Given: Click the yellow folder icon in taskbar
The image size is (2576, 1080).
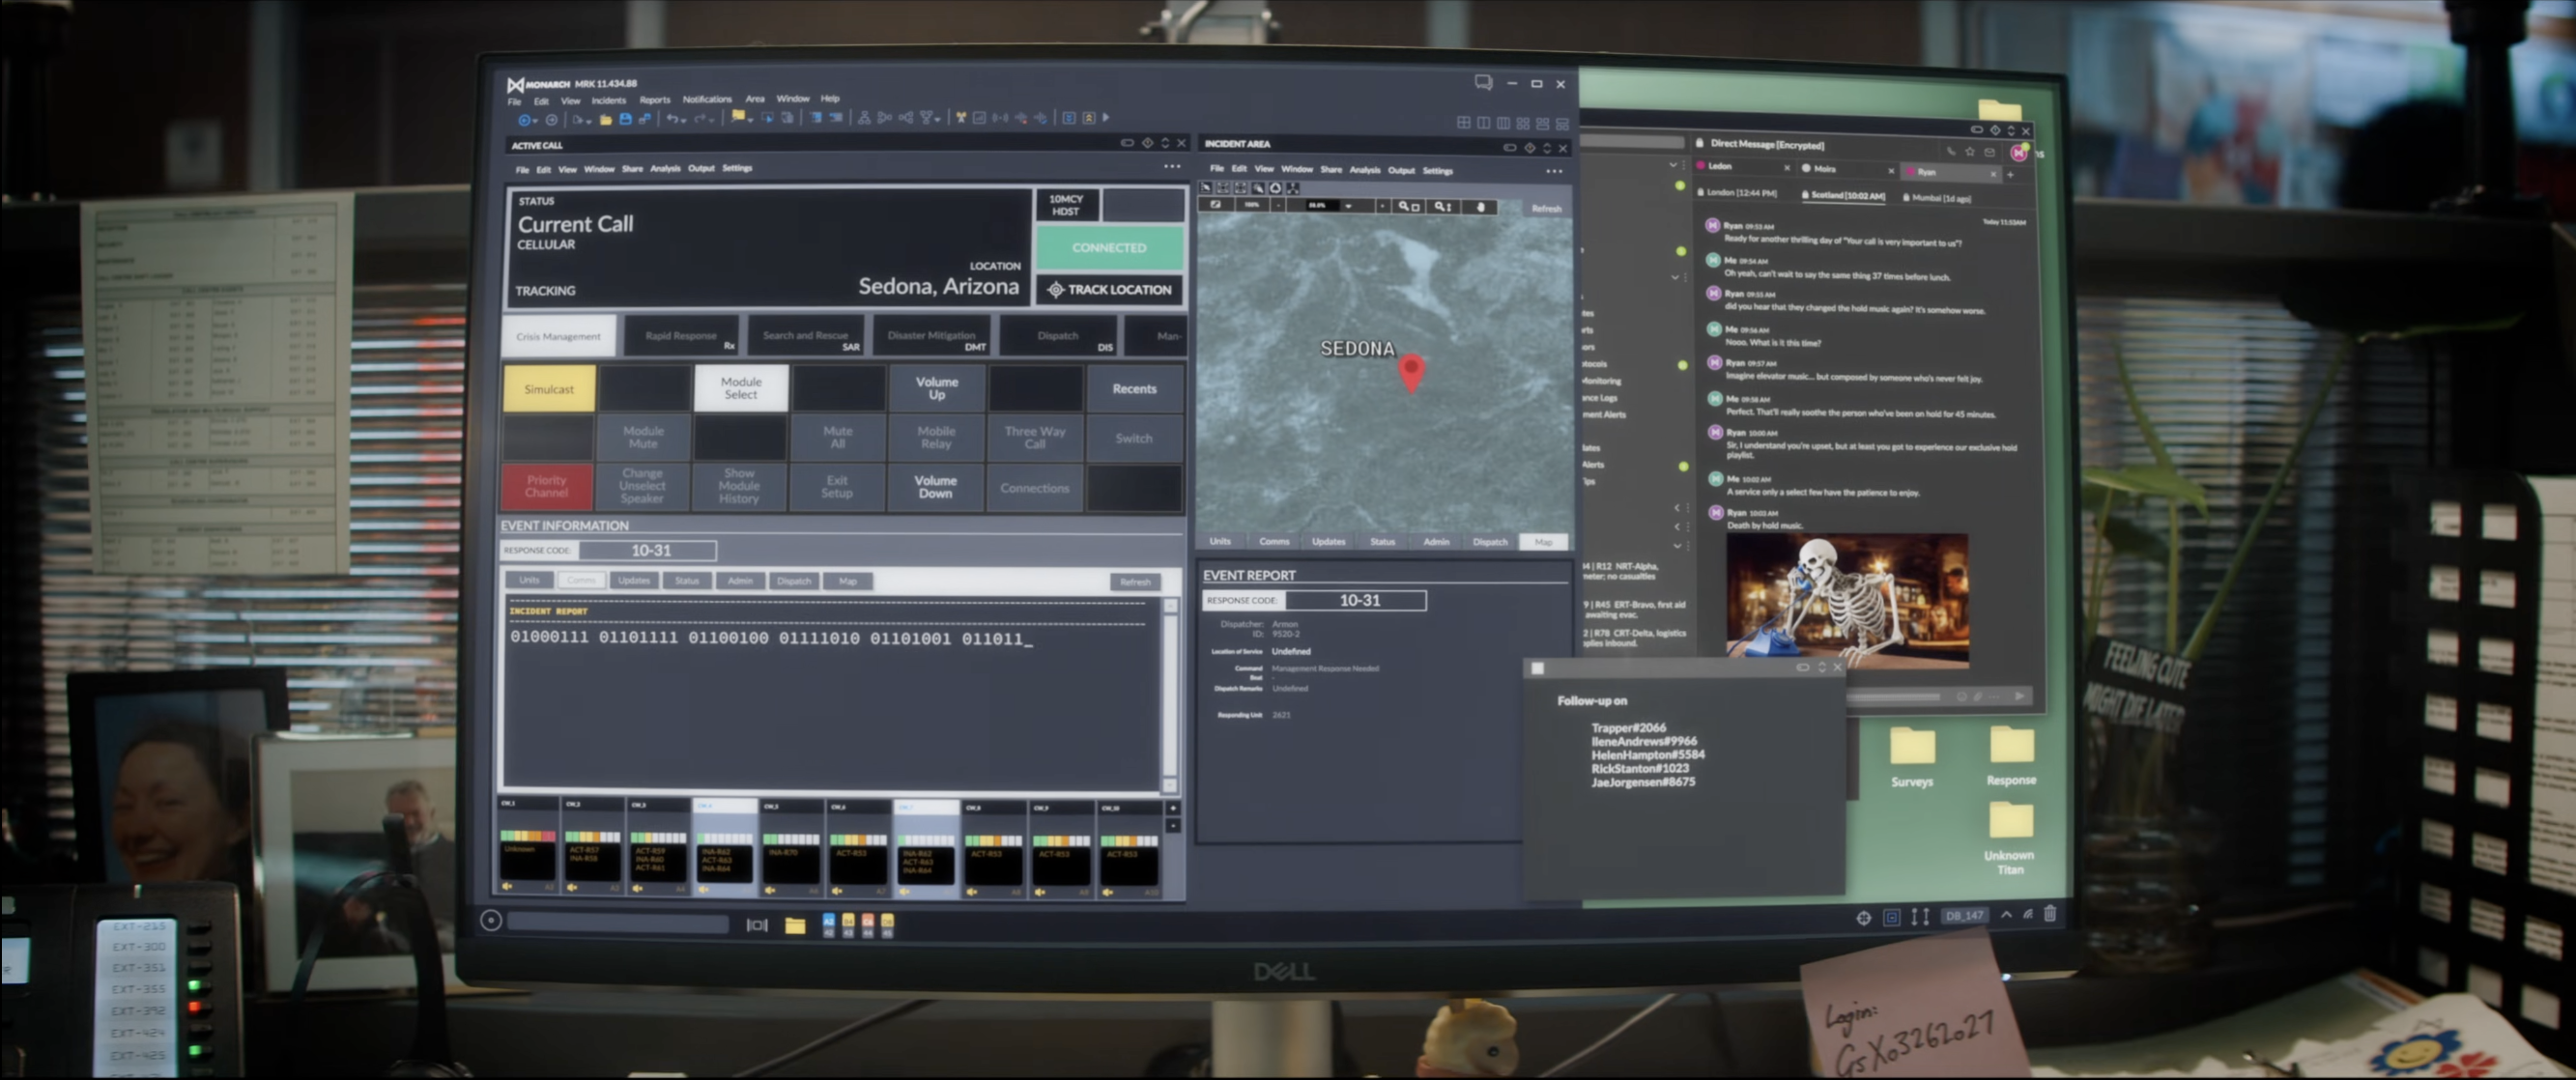Looking at the screenshot, I should pyautogui.click(x=795, y=925).
